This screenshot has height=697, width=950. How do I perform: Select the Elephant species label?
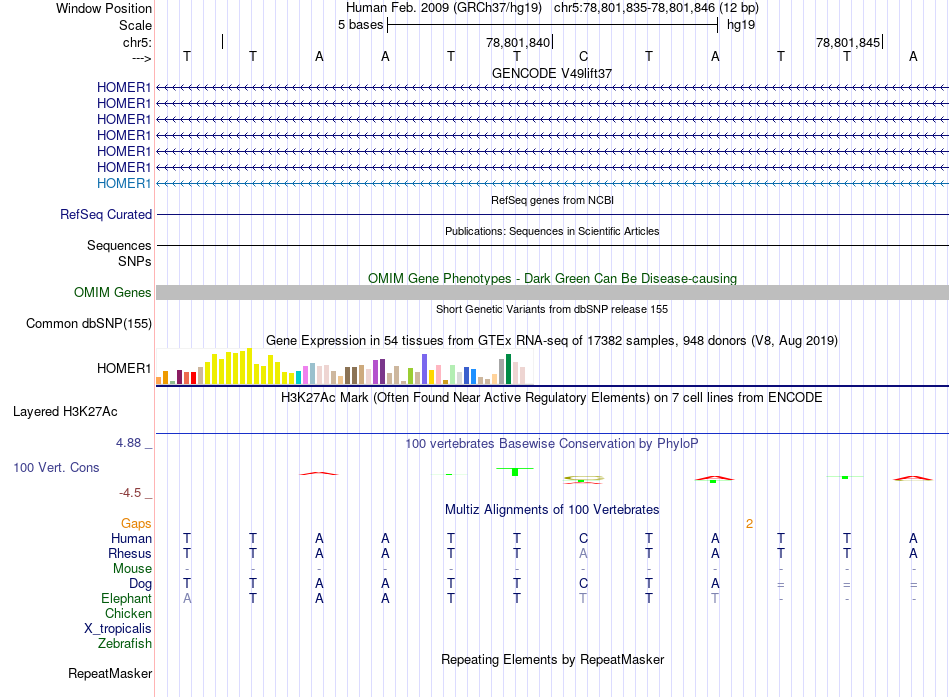[x=126, y=598]
